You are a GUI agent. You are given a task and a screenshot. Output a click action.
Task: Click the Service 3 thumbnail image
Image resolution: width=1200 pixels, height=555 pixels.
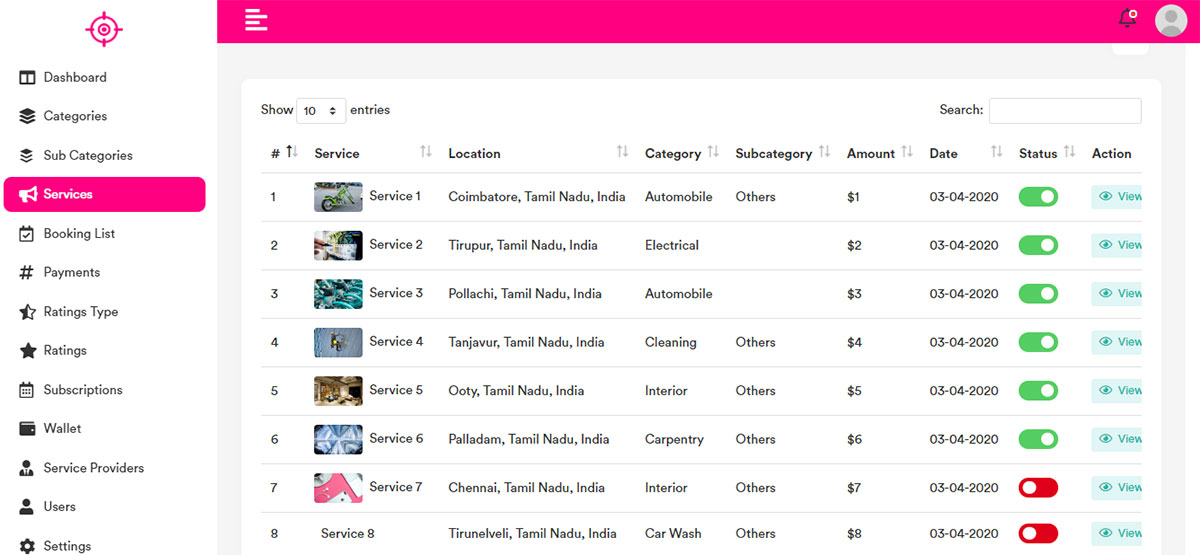click(338, 294)
